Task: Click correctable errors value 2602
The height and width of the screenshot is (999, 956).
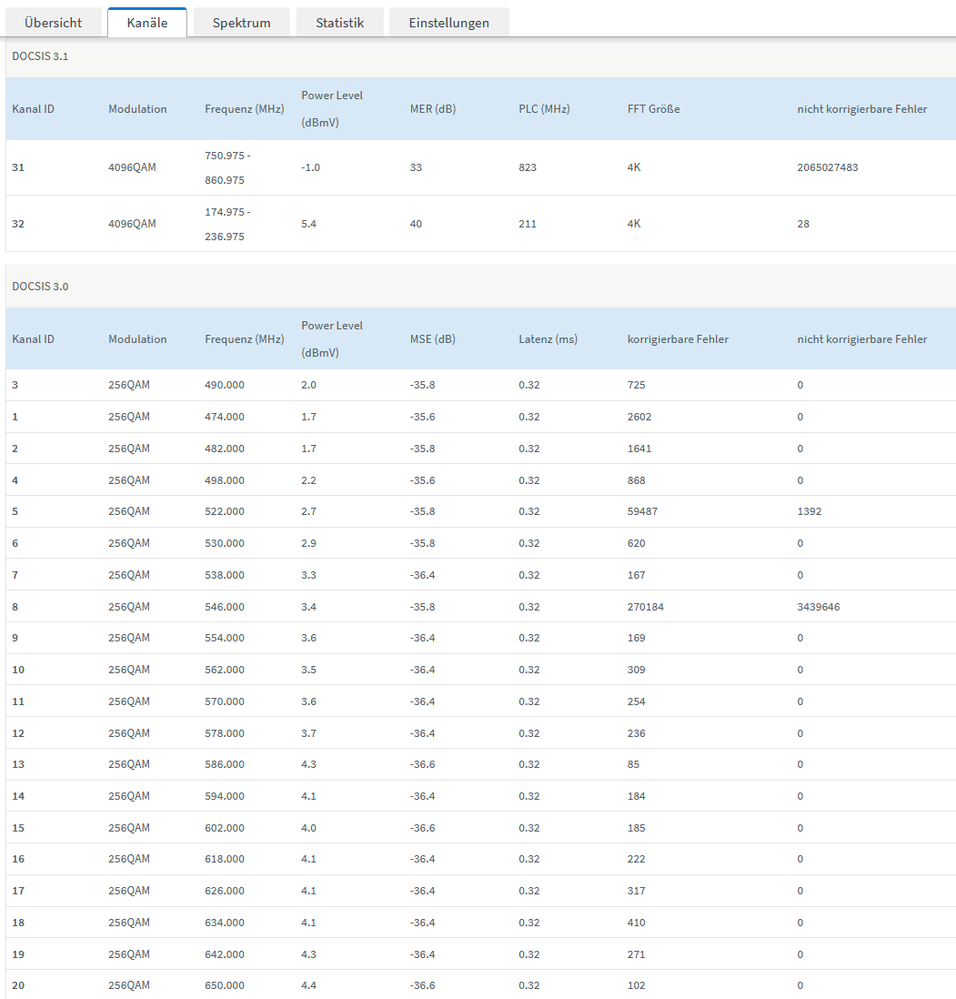Action: click(x=639, y=417)
